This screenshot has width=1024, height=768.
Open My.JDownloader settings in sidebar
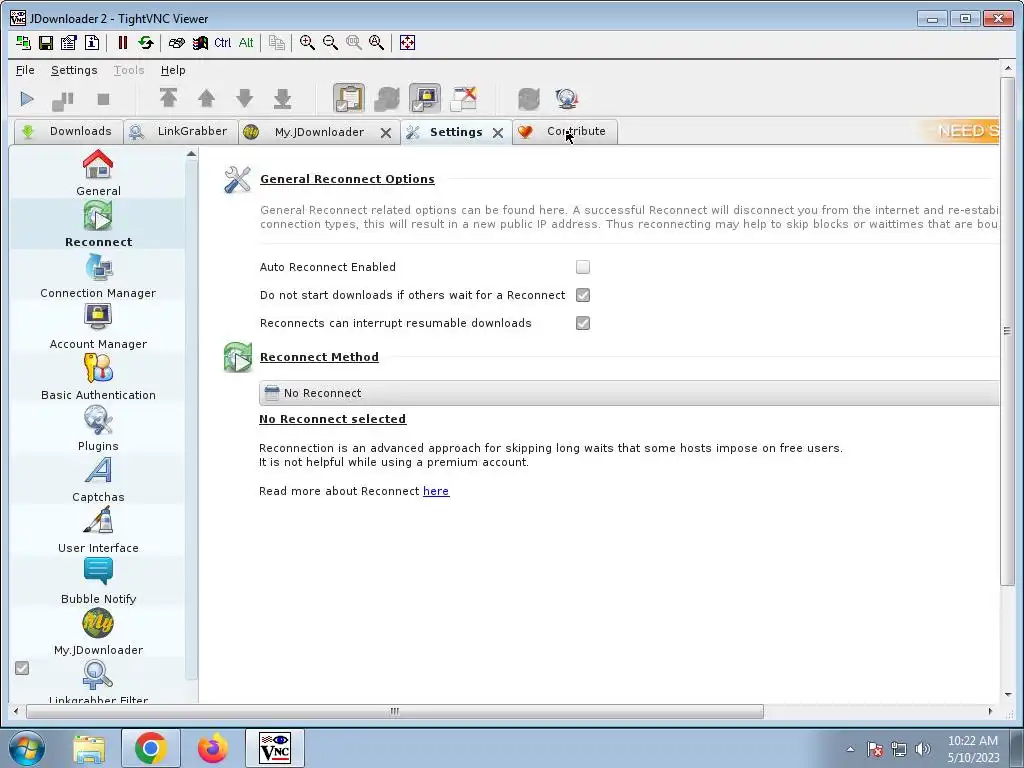(98, 632)
